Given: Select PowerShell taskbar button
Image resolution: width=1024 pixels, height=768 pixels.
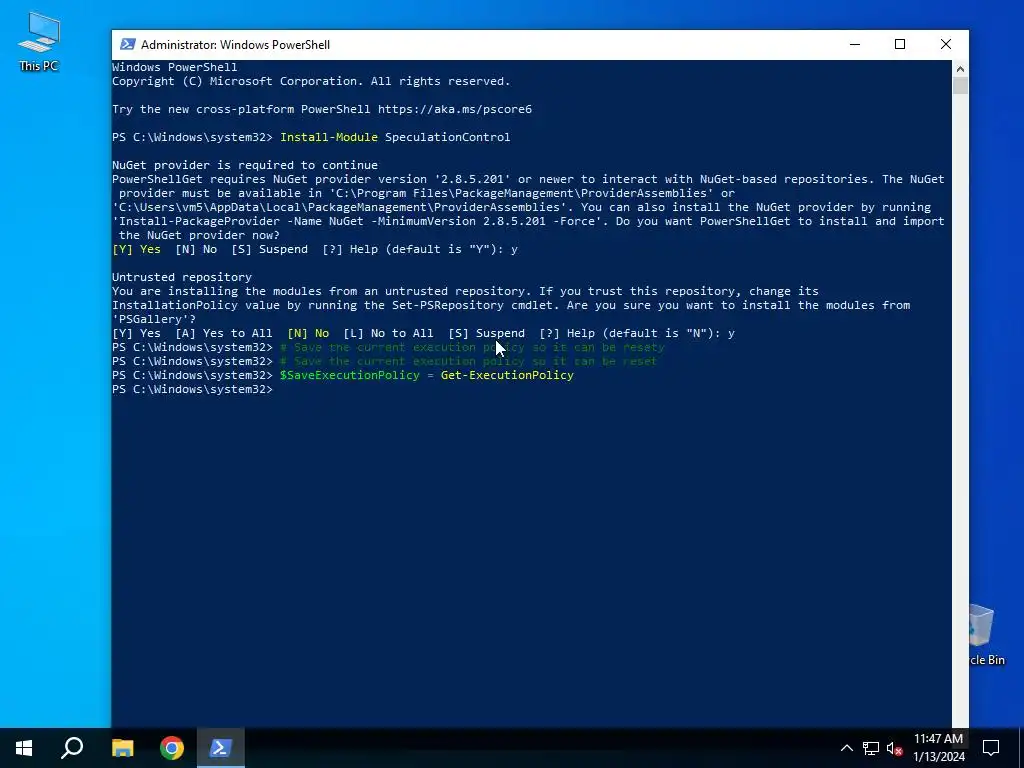Looking at the screenshot, I should pos(221,748).
